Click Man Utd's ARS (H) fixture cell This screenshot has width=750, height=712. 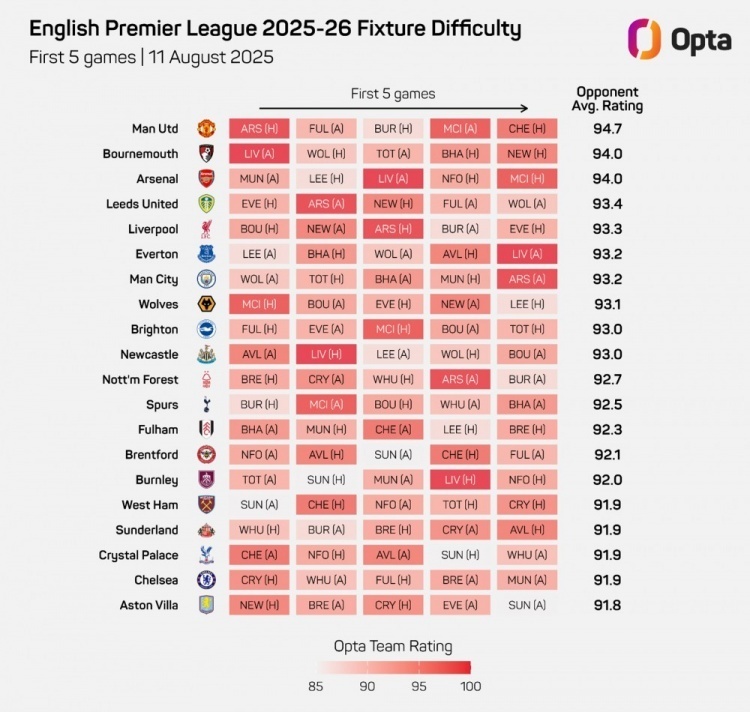[x=259, y=129]
